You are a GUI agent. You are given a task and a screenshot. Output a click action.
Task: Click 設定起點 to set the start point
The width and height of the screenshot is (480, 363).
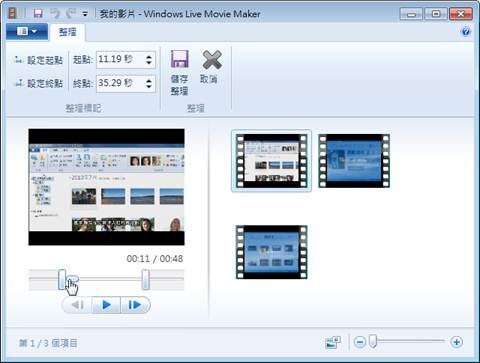click(39, 60)
